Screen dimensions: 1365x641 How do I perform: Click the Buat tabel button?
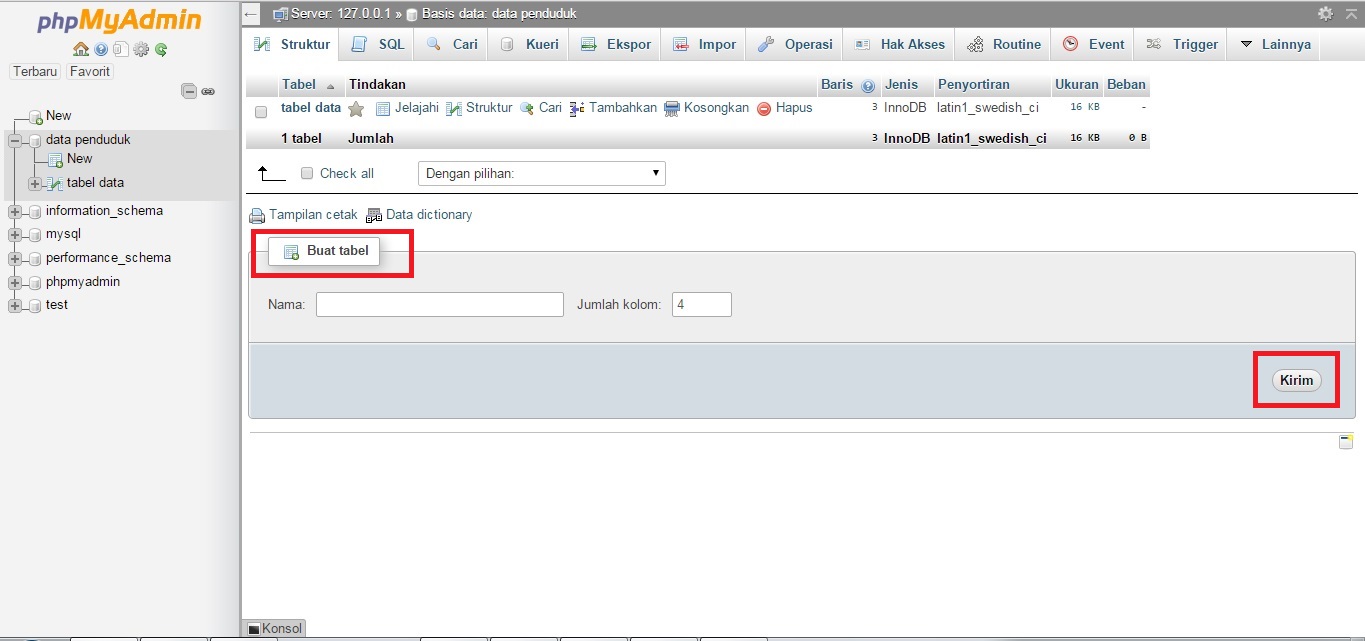pos(323,251)
